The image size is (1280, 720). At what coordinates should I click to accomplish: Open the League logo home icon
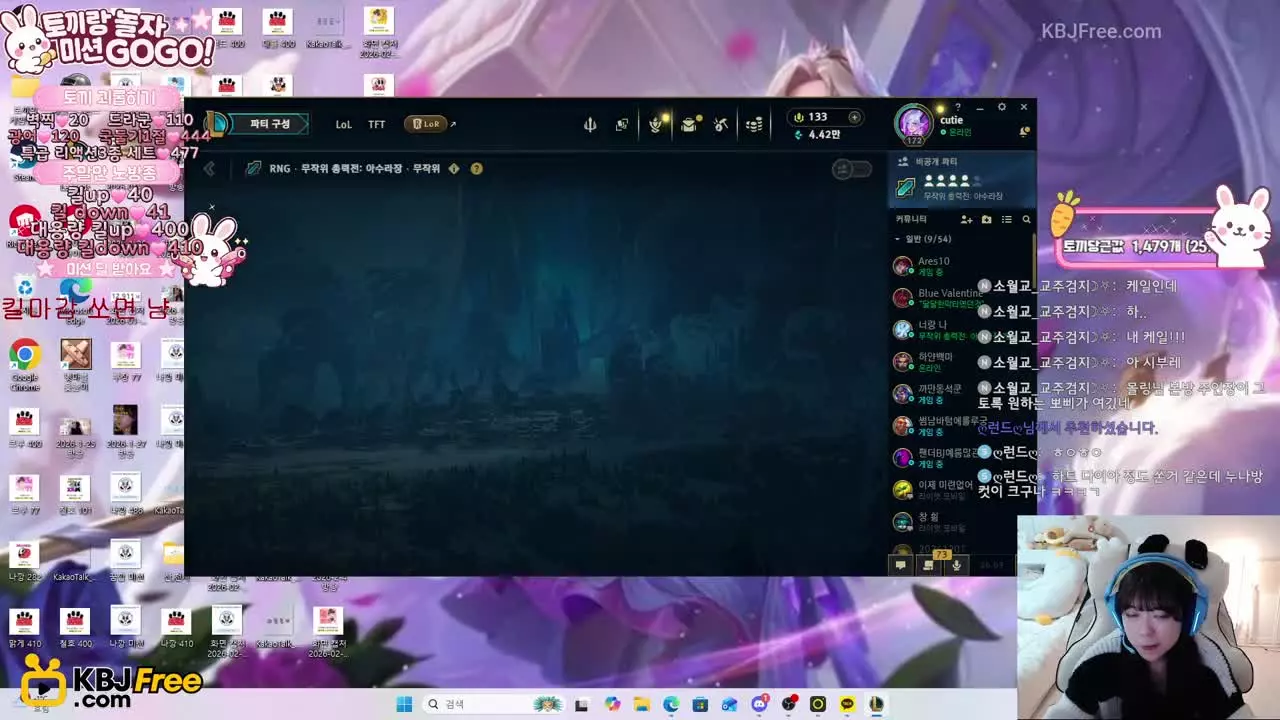216,124
